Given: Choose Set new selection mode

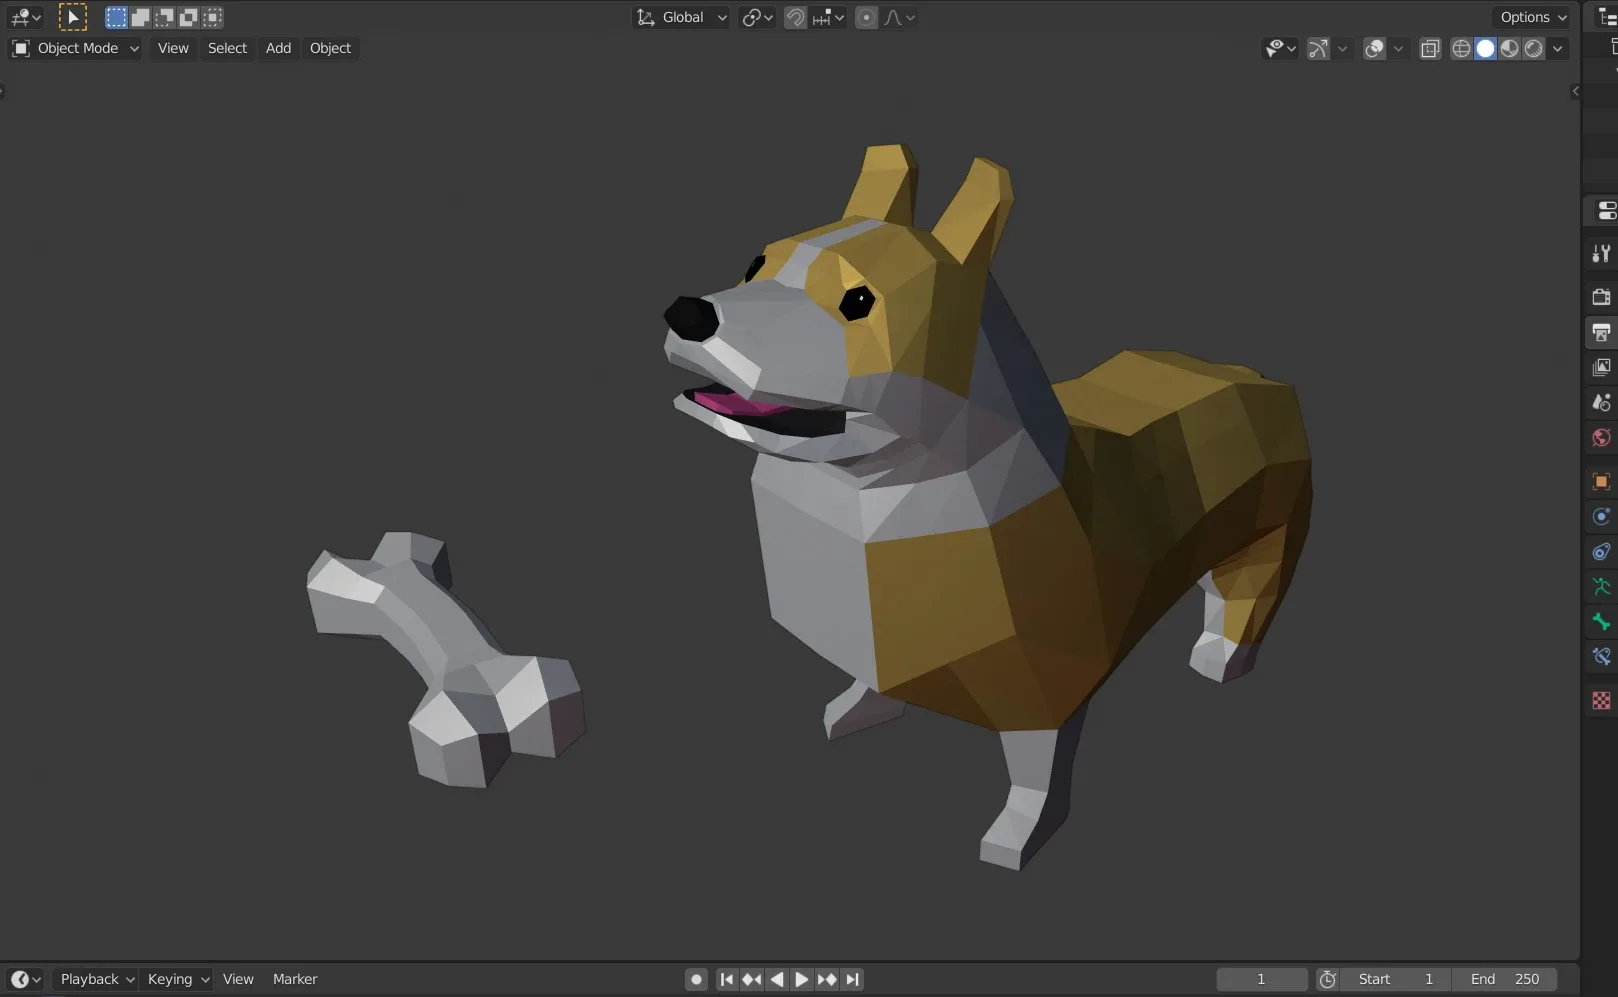Looking at the screenshot, I should click(116, 17).
